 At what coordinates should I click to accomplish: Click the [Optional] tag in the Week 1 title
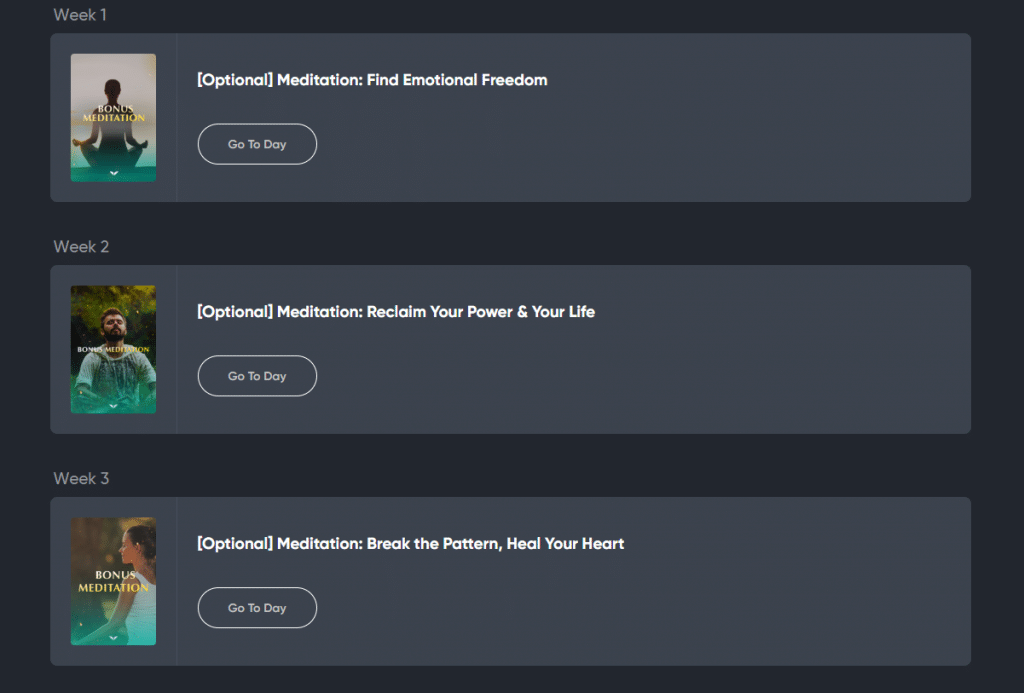click(235, 80)
